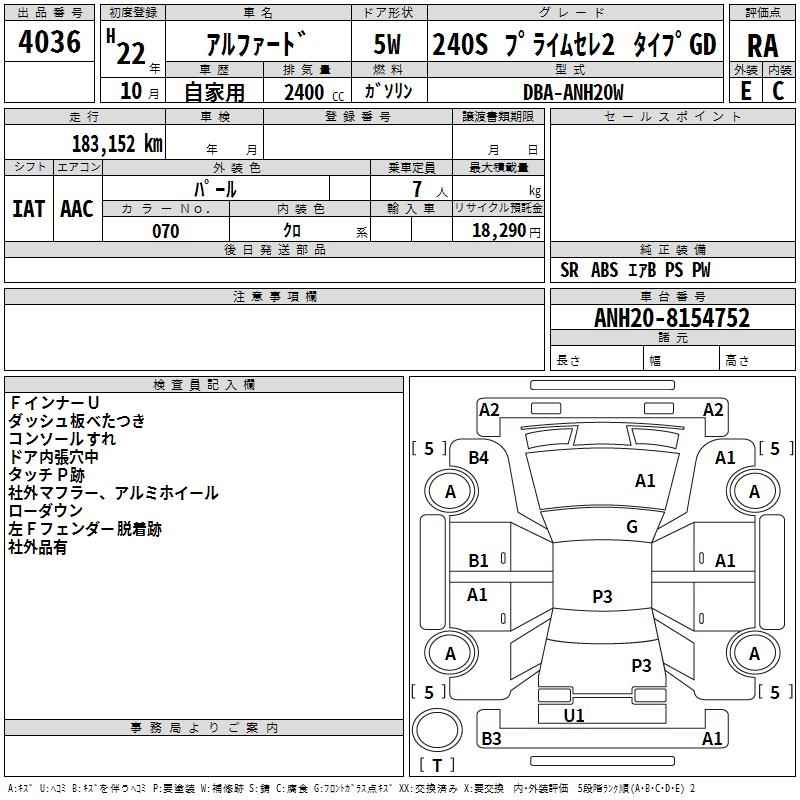Click the note コンソールすれ

[x=62, y=438]
